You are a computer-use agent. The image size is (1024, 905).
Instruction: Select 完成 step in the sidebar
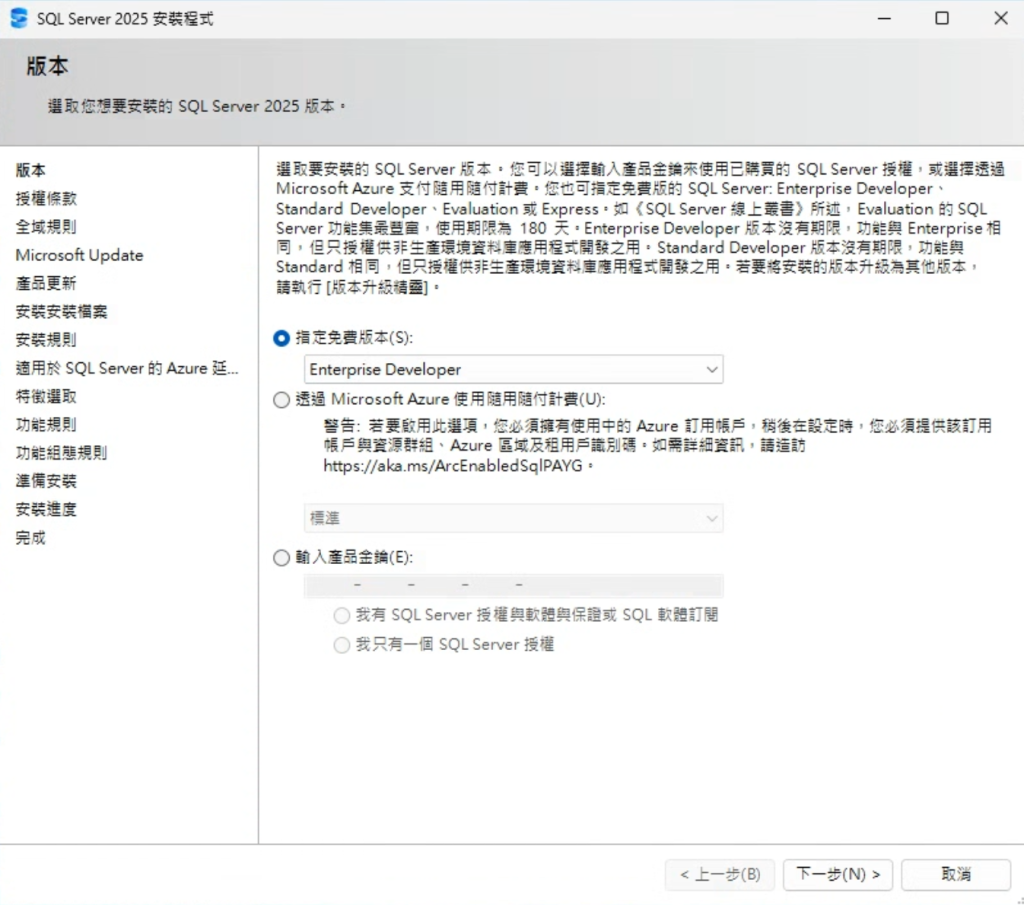point(31,538)
